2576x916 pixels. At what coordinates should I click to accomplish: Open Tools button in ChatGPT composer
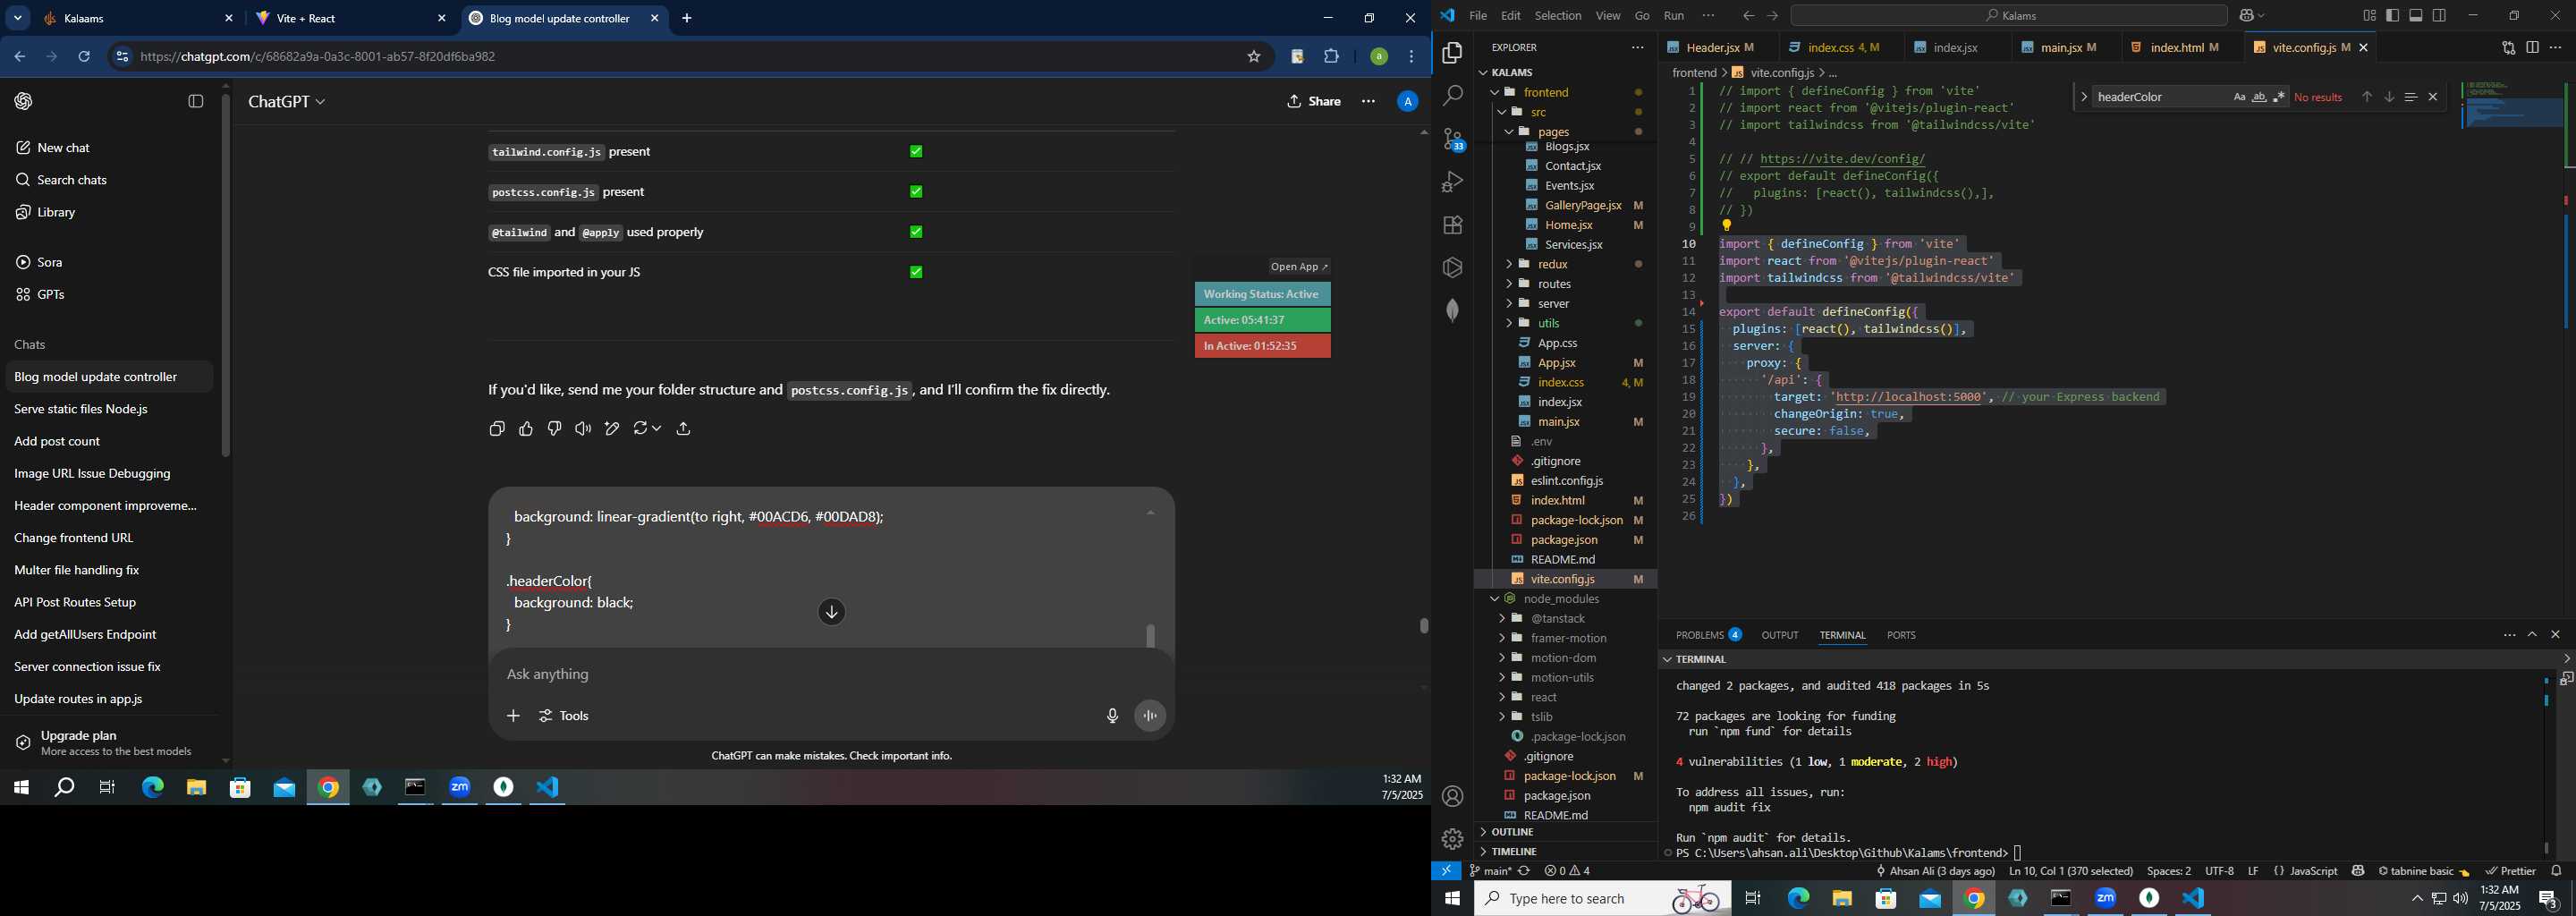click(565, 716)
